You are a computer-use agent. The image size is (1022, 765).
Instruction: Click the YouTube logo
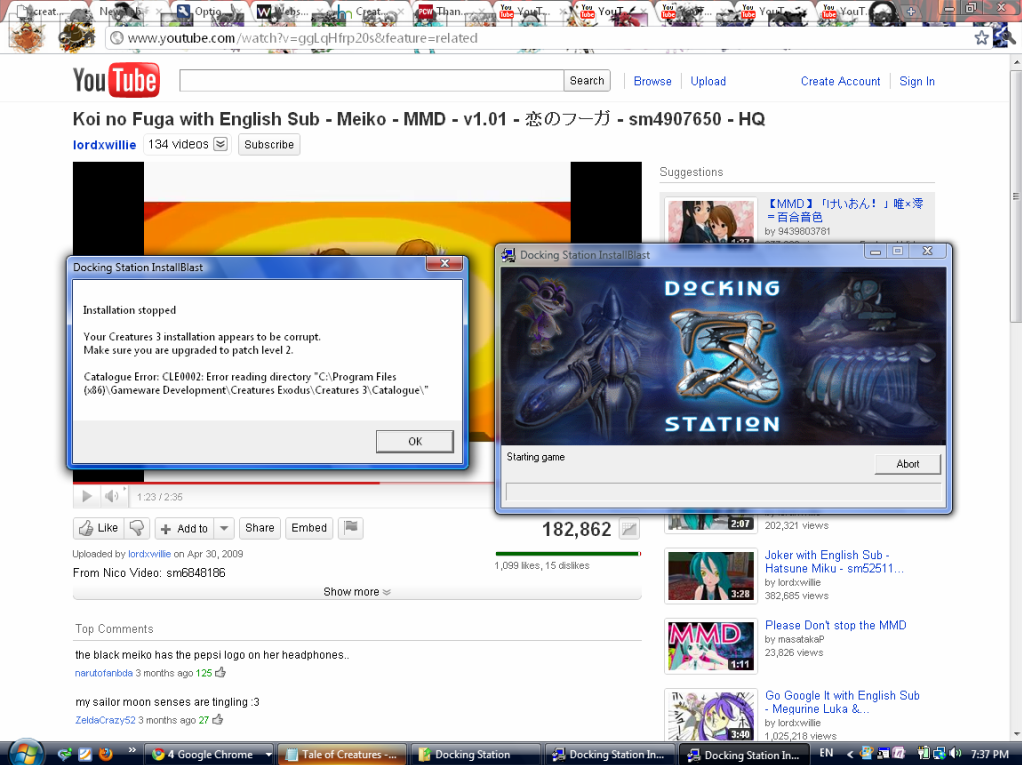115,81
